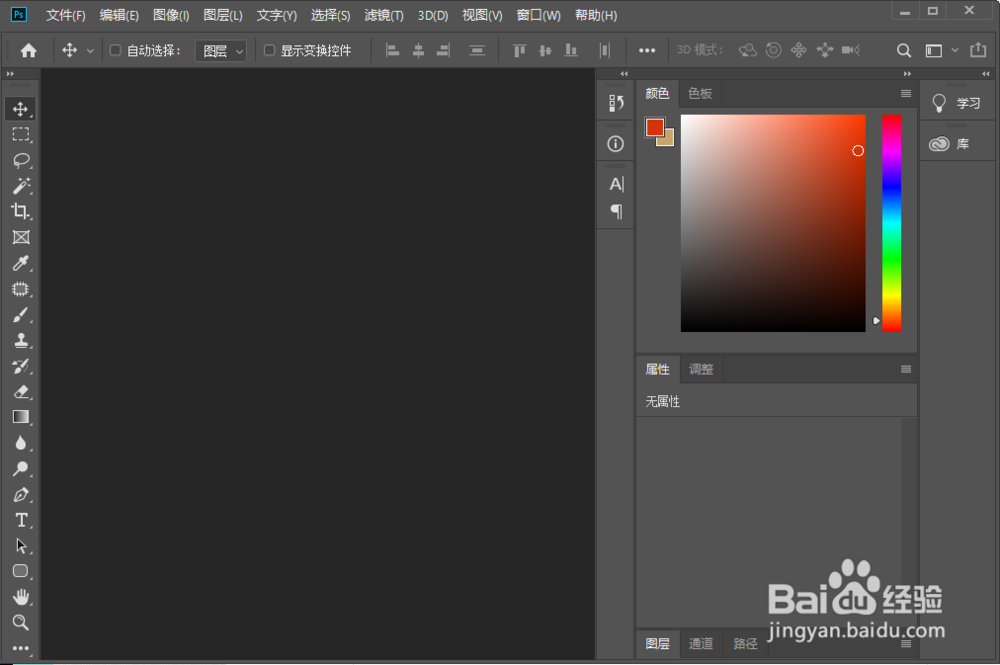Select the Healing Brush patch tool
The width and height of the screenshot is (1000, 665).
(20, 289)
